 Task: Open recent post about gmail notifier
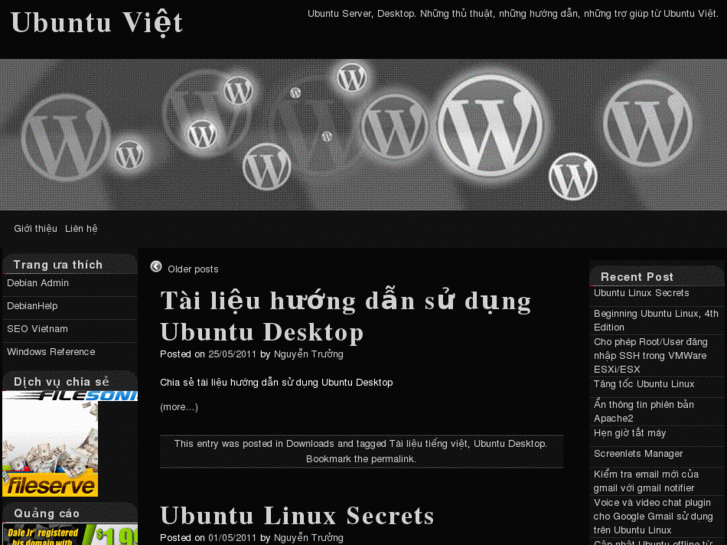(646, 481)
